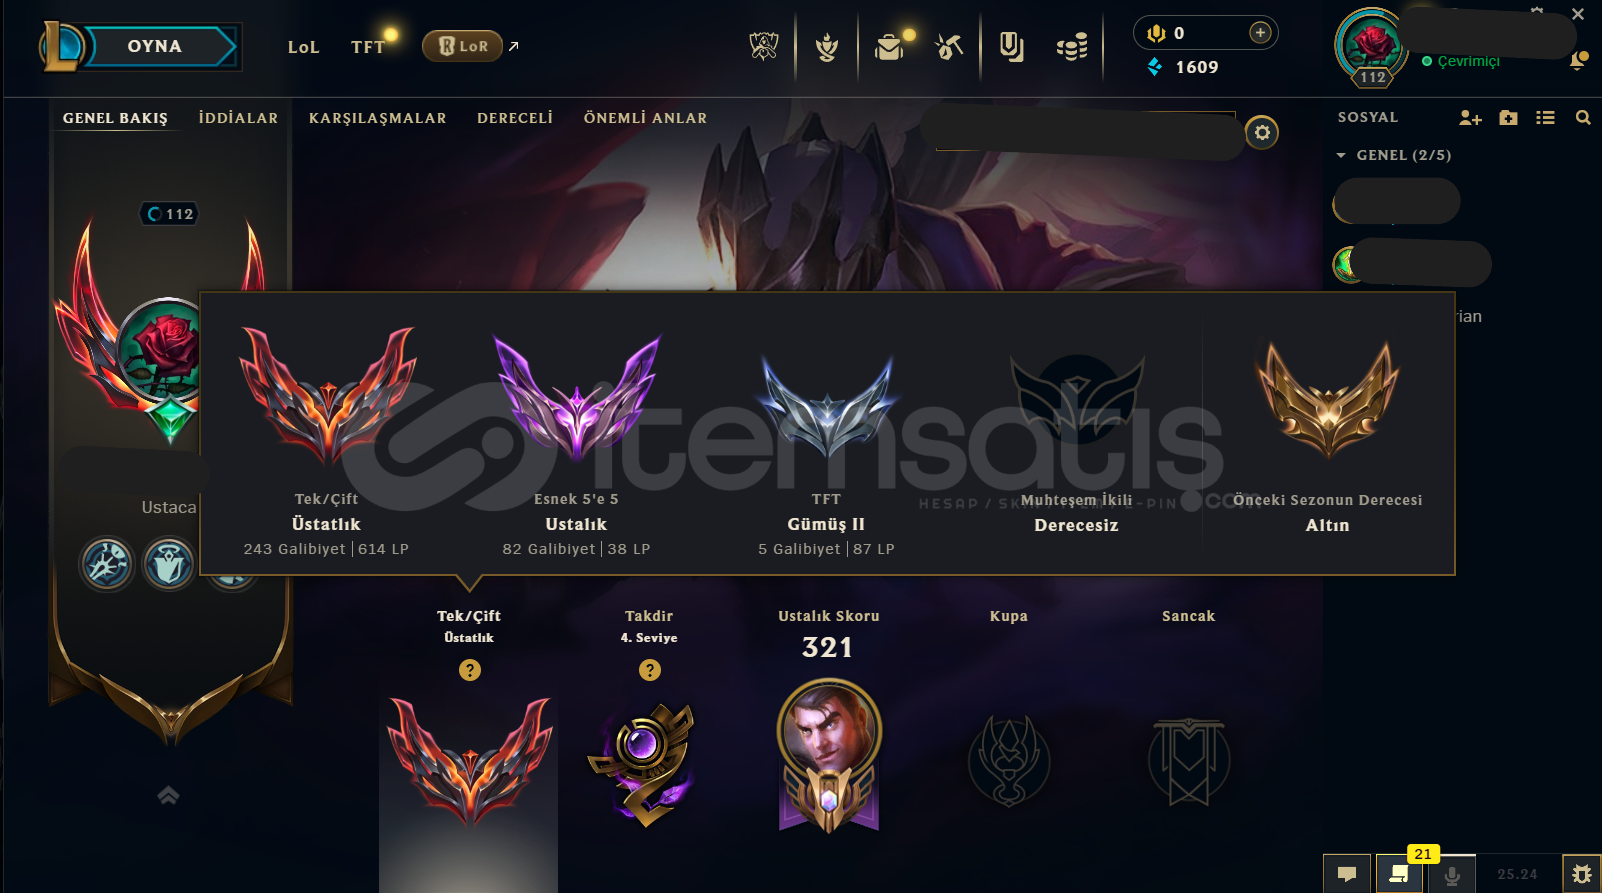Click the add friend icon
This screenshot has height=893, width=1602.
pos(1470,118)
